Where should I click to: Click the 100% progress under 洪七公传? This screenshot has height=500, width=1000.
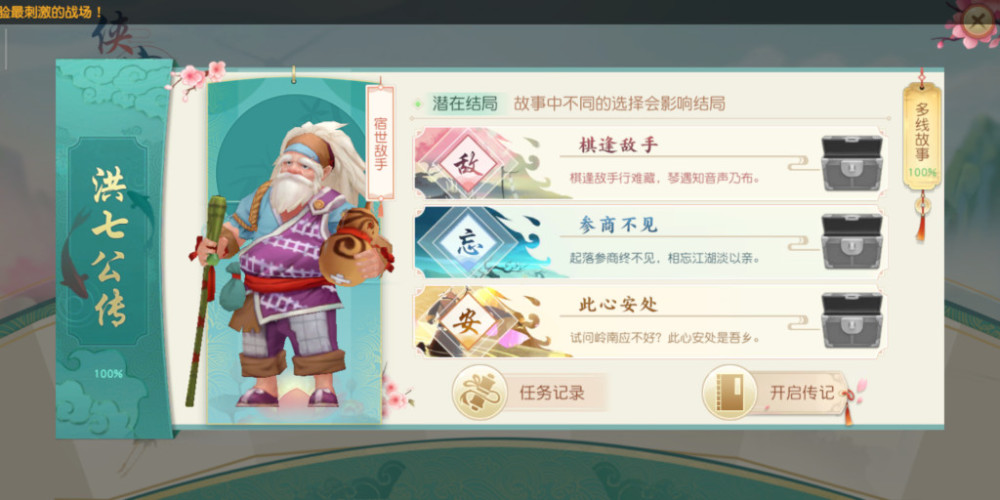pos(108,374)
